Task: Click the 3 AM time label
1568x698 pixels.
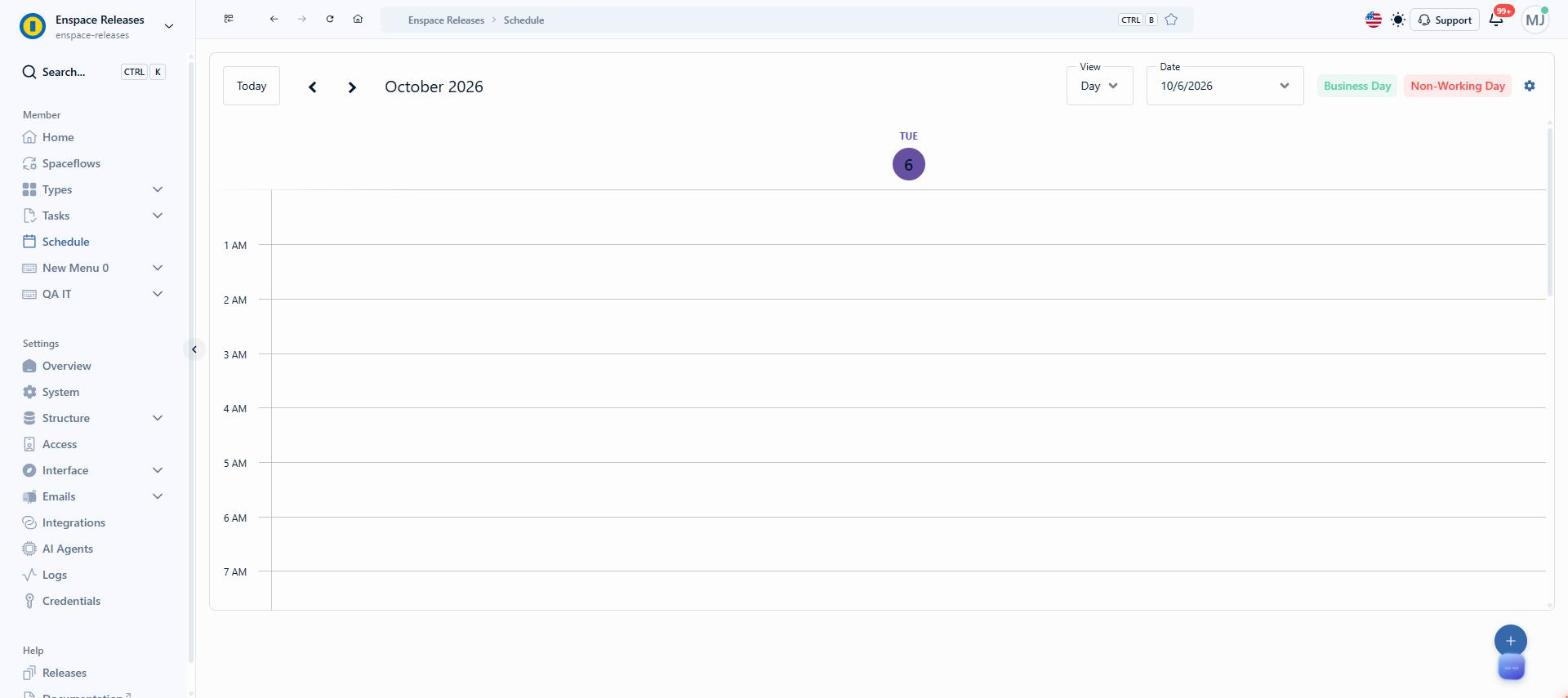Action: [x=235, y=354]
